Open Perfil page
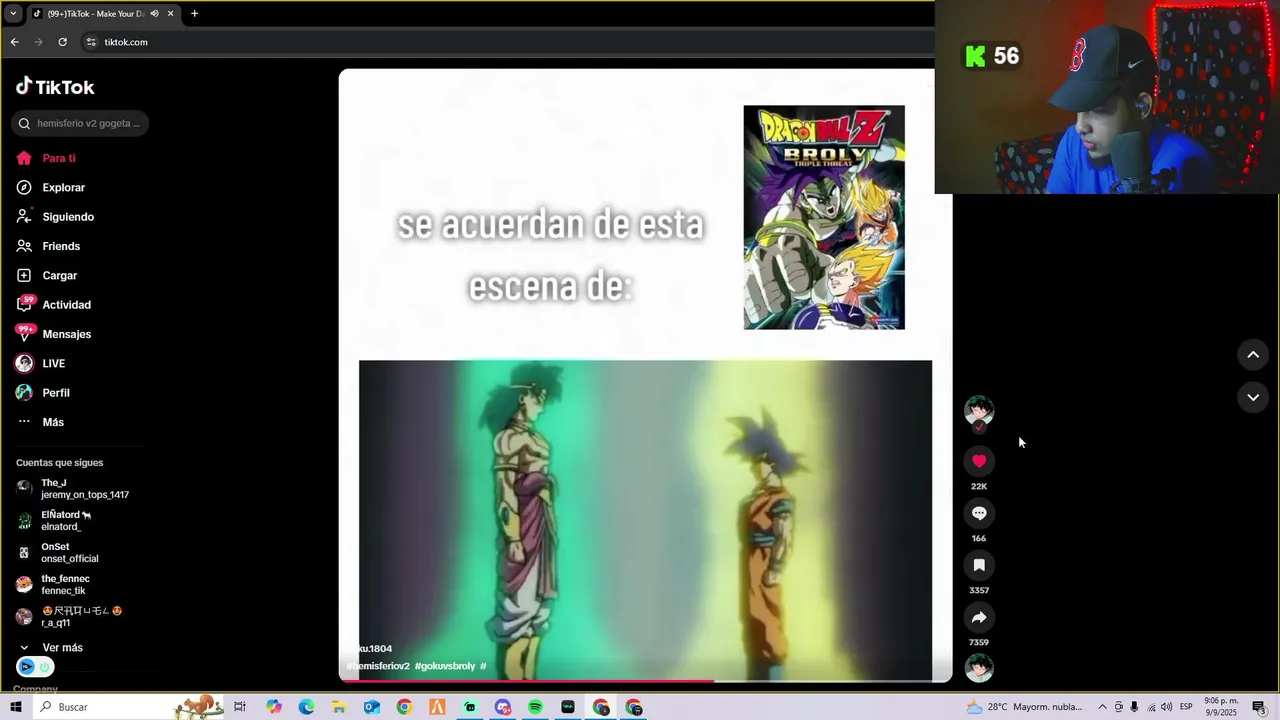The height and width of the screenshot is (720, 1280). (x=43, y=393)
